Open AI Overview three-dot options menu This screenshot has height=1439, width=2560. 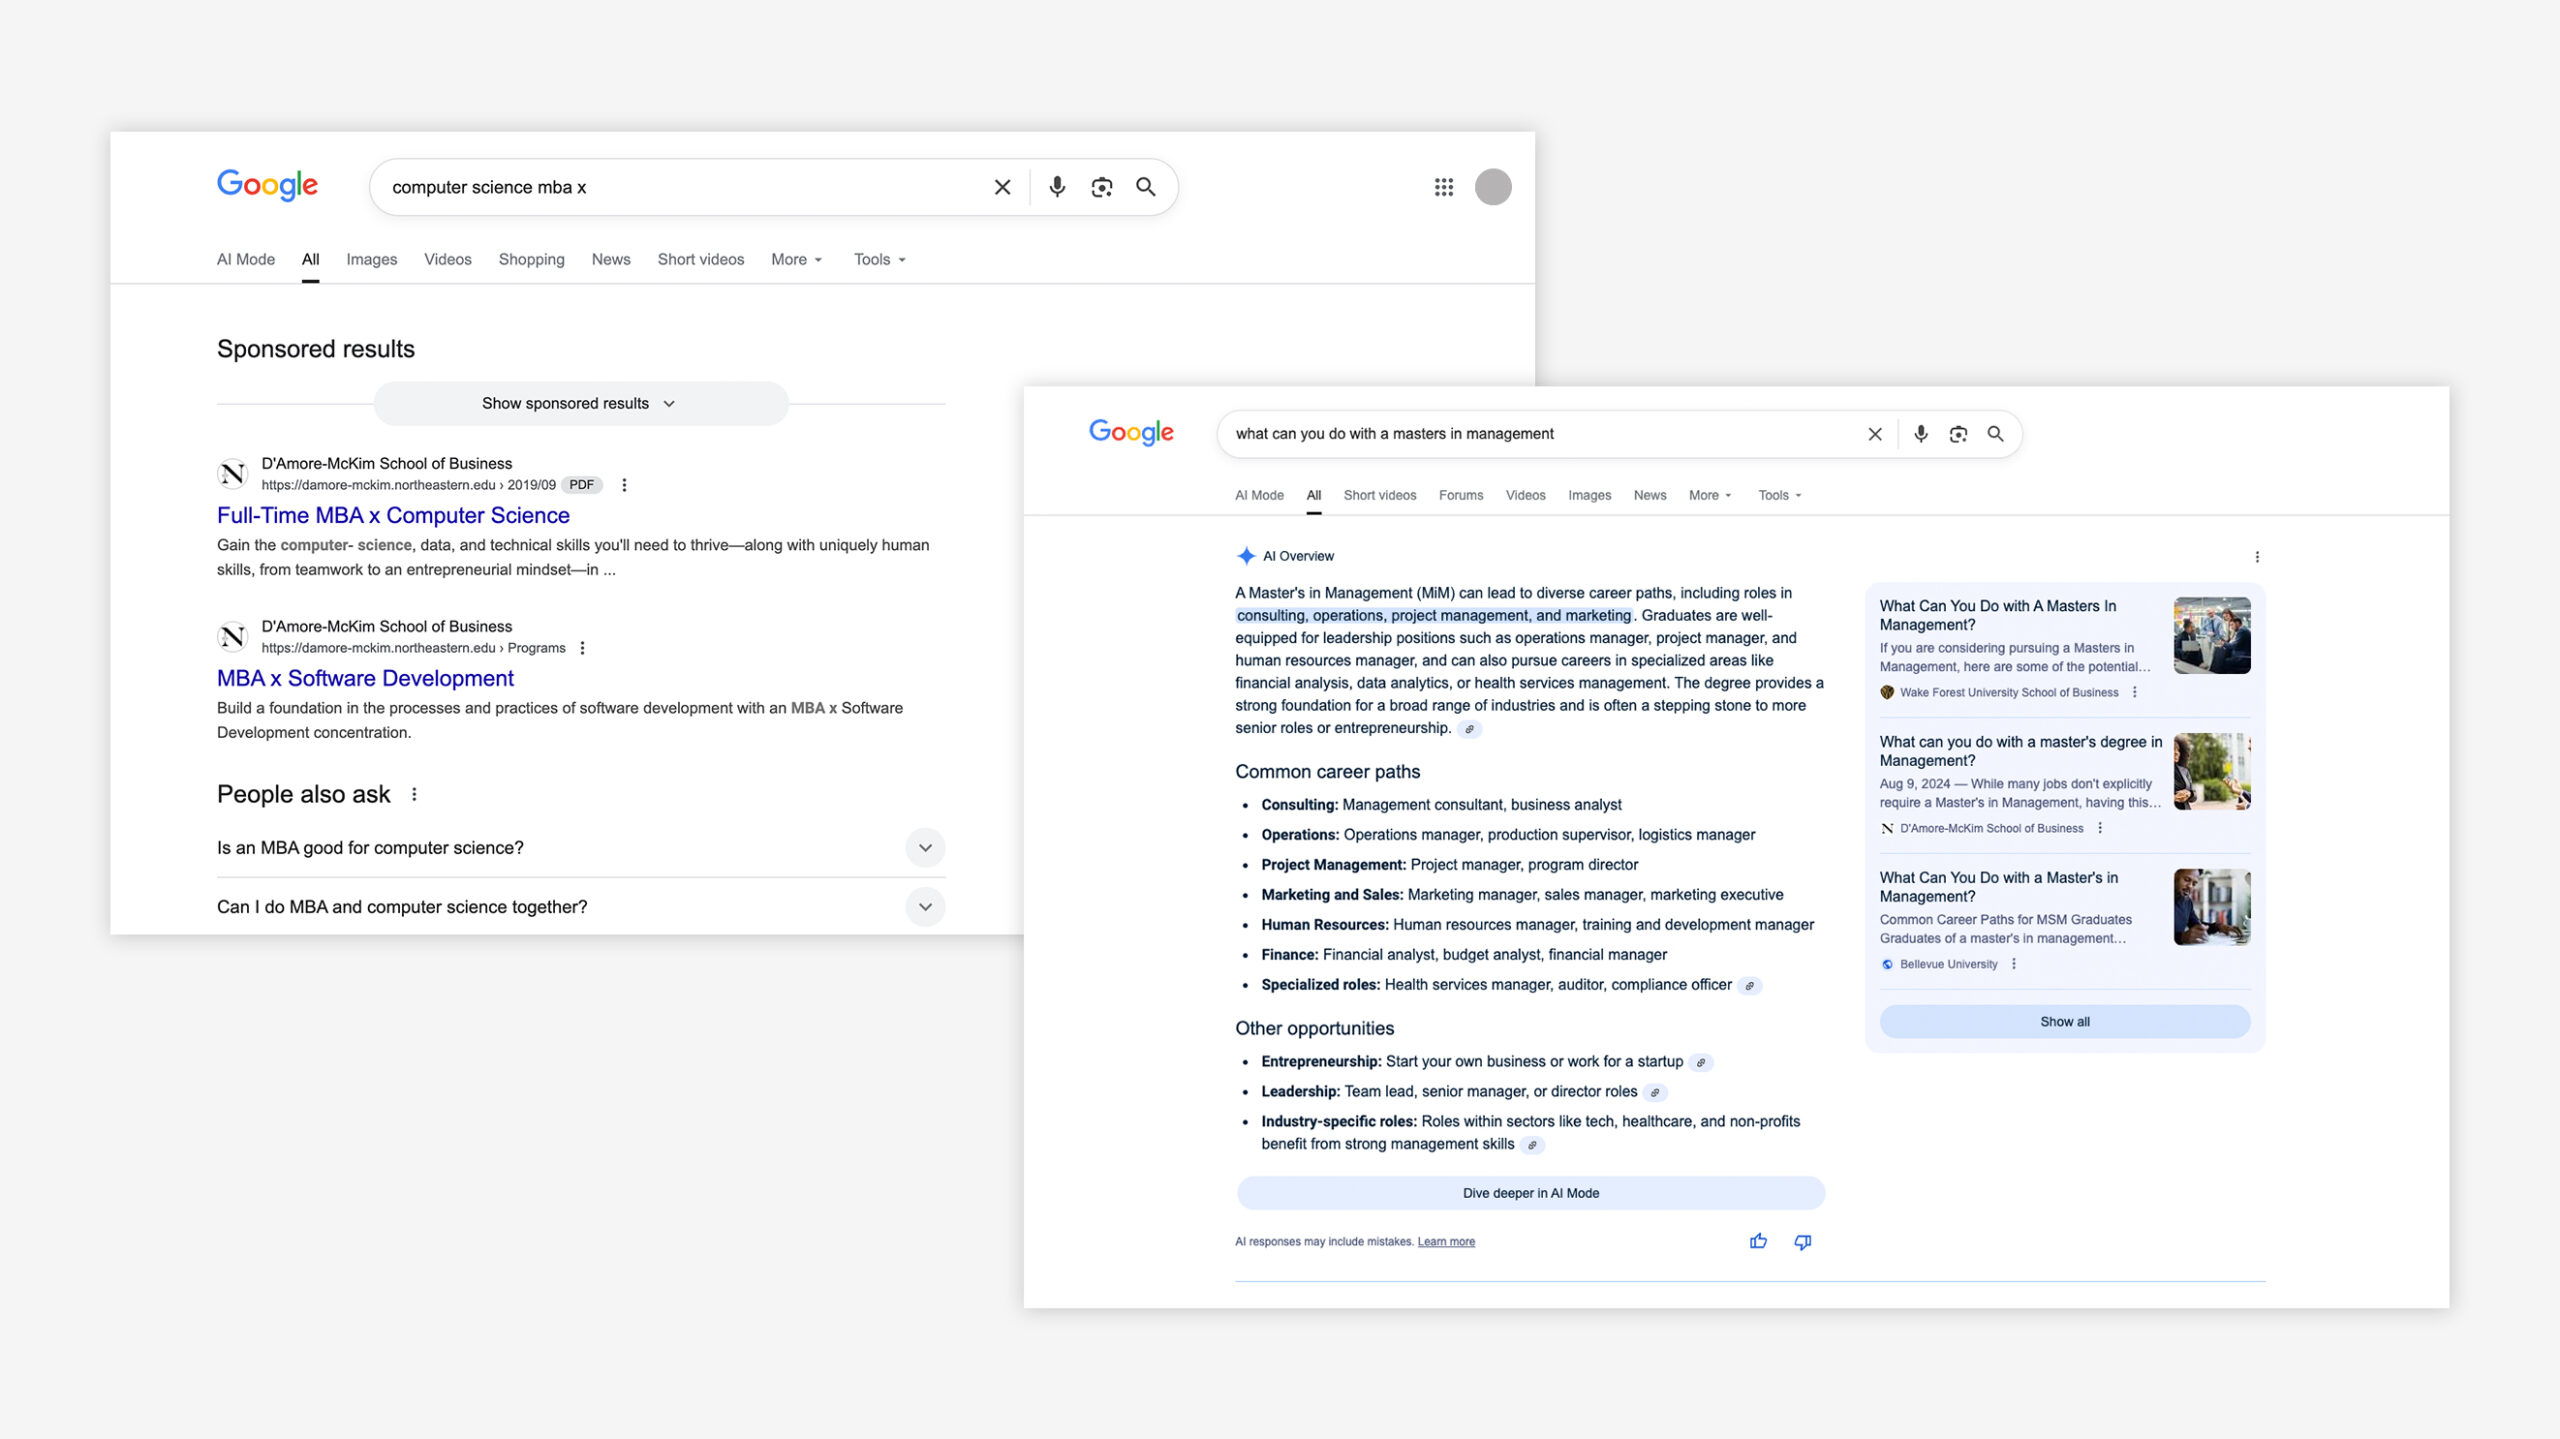pos(2257,557)
